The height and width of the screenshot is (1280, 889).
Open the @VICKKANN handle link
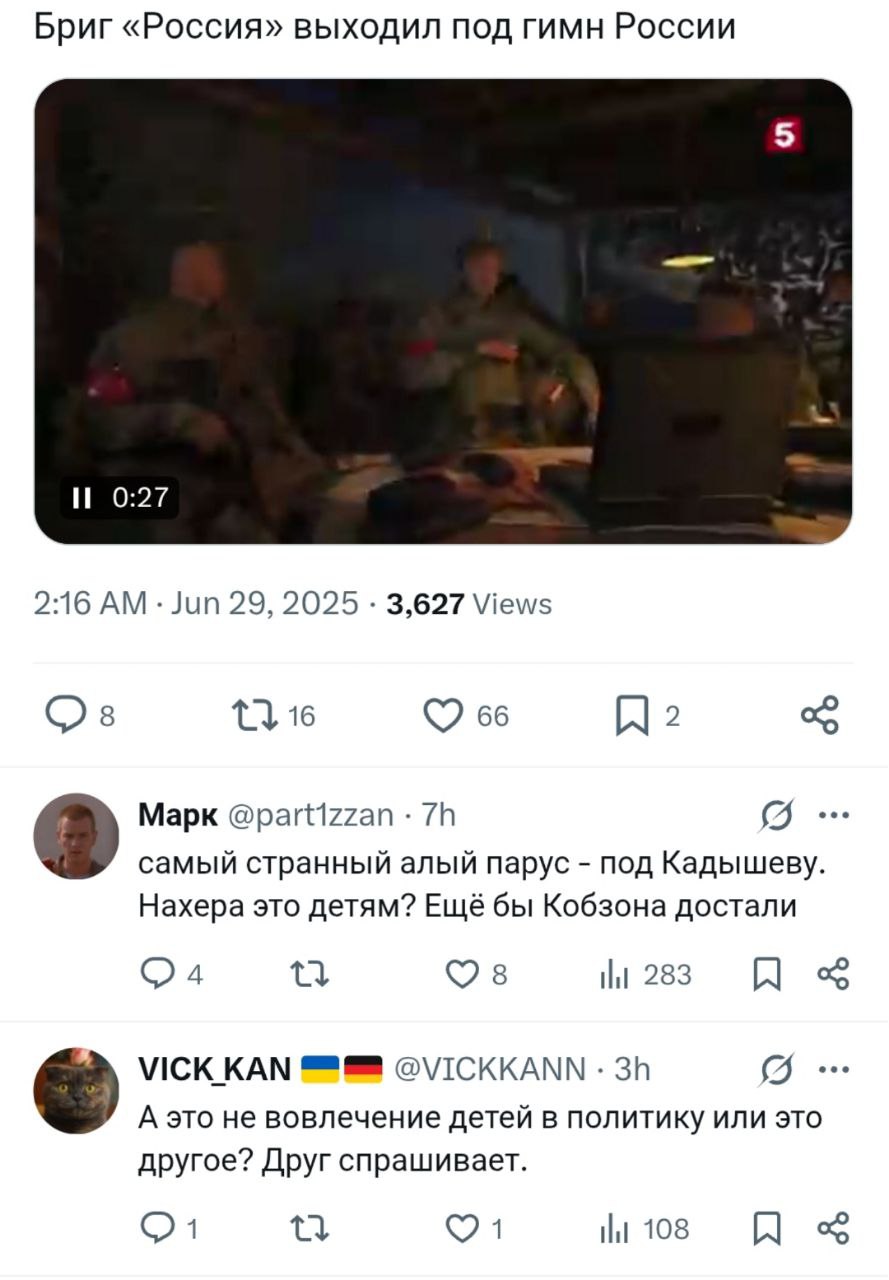point(491,1070)
